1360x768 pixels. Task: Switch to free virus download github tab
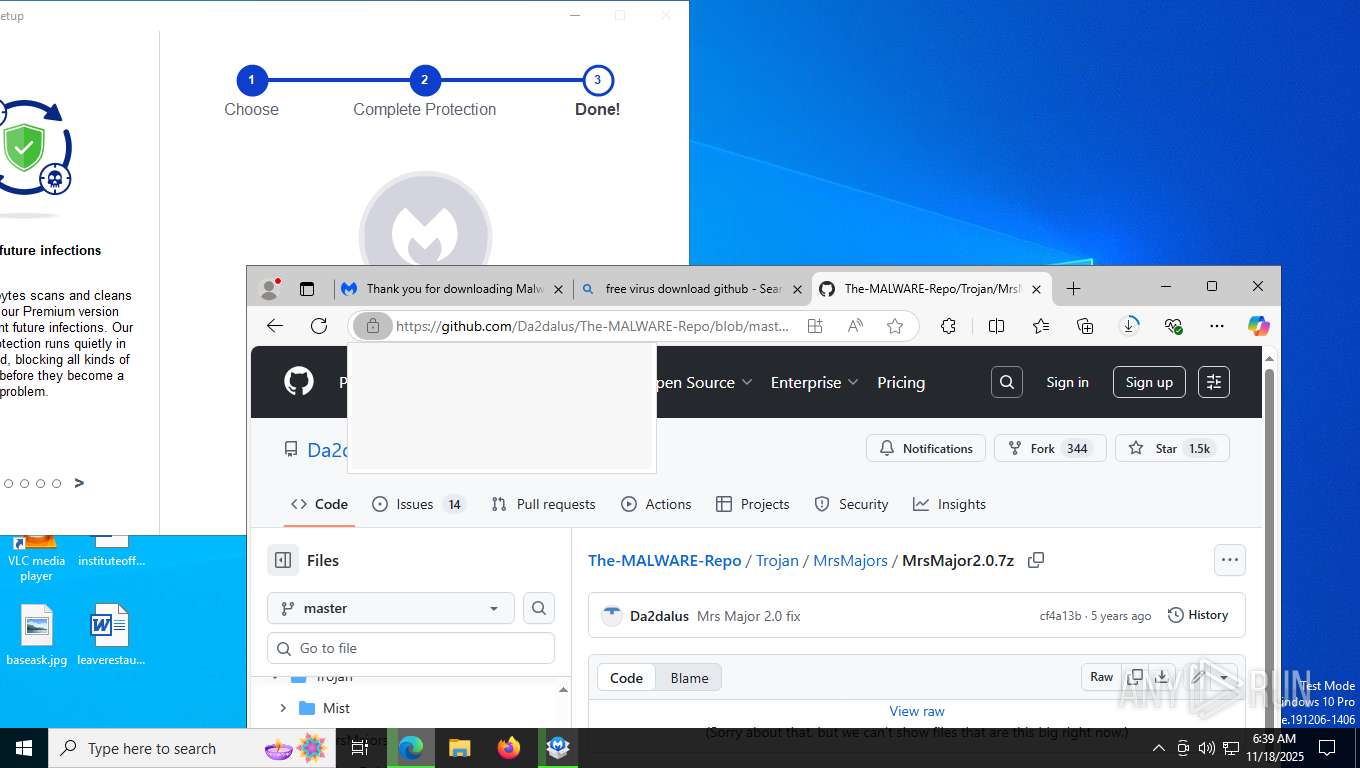tap(693, 289)
